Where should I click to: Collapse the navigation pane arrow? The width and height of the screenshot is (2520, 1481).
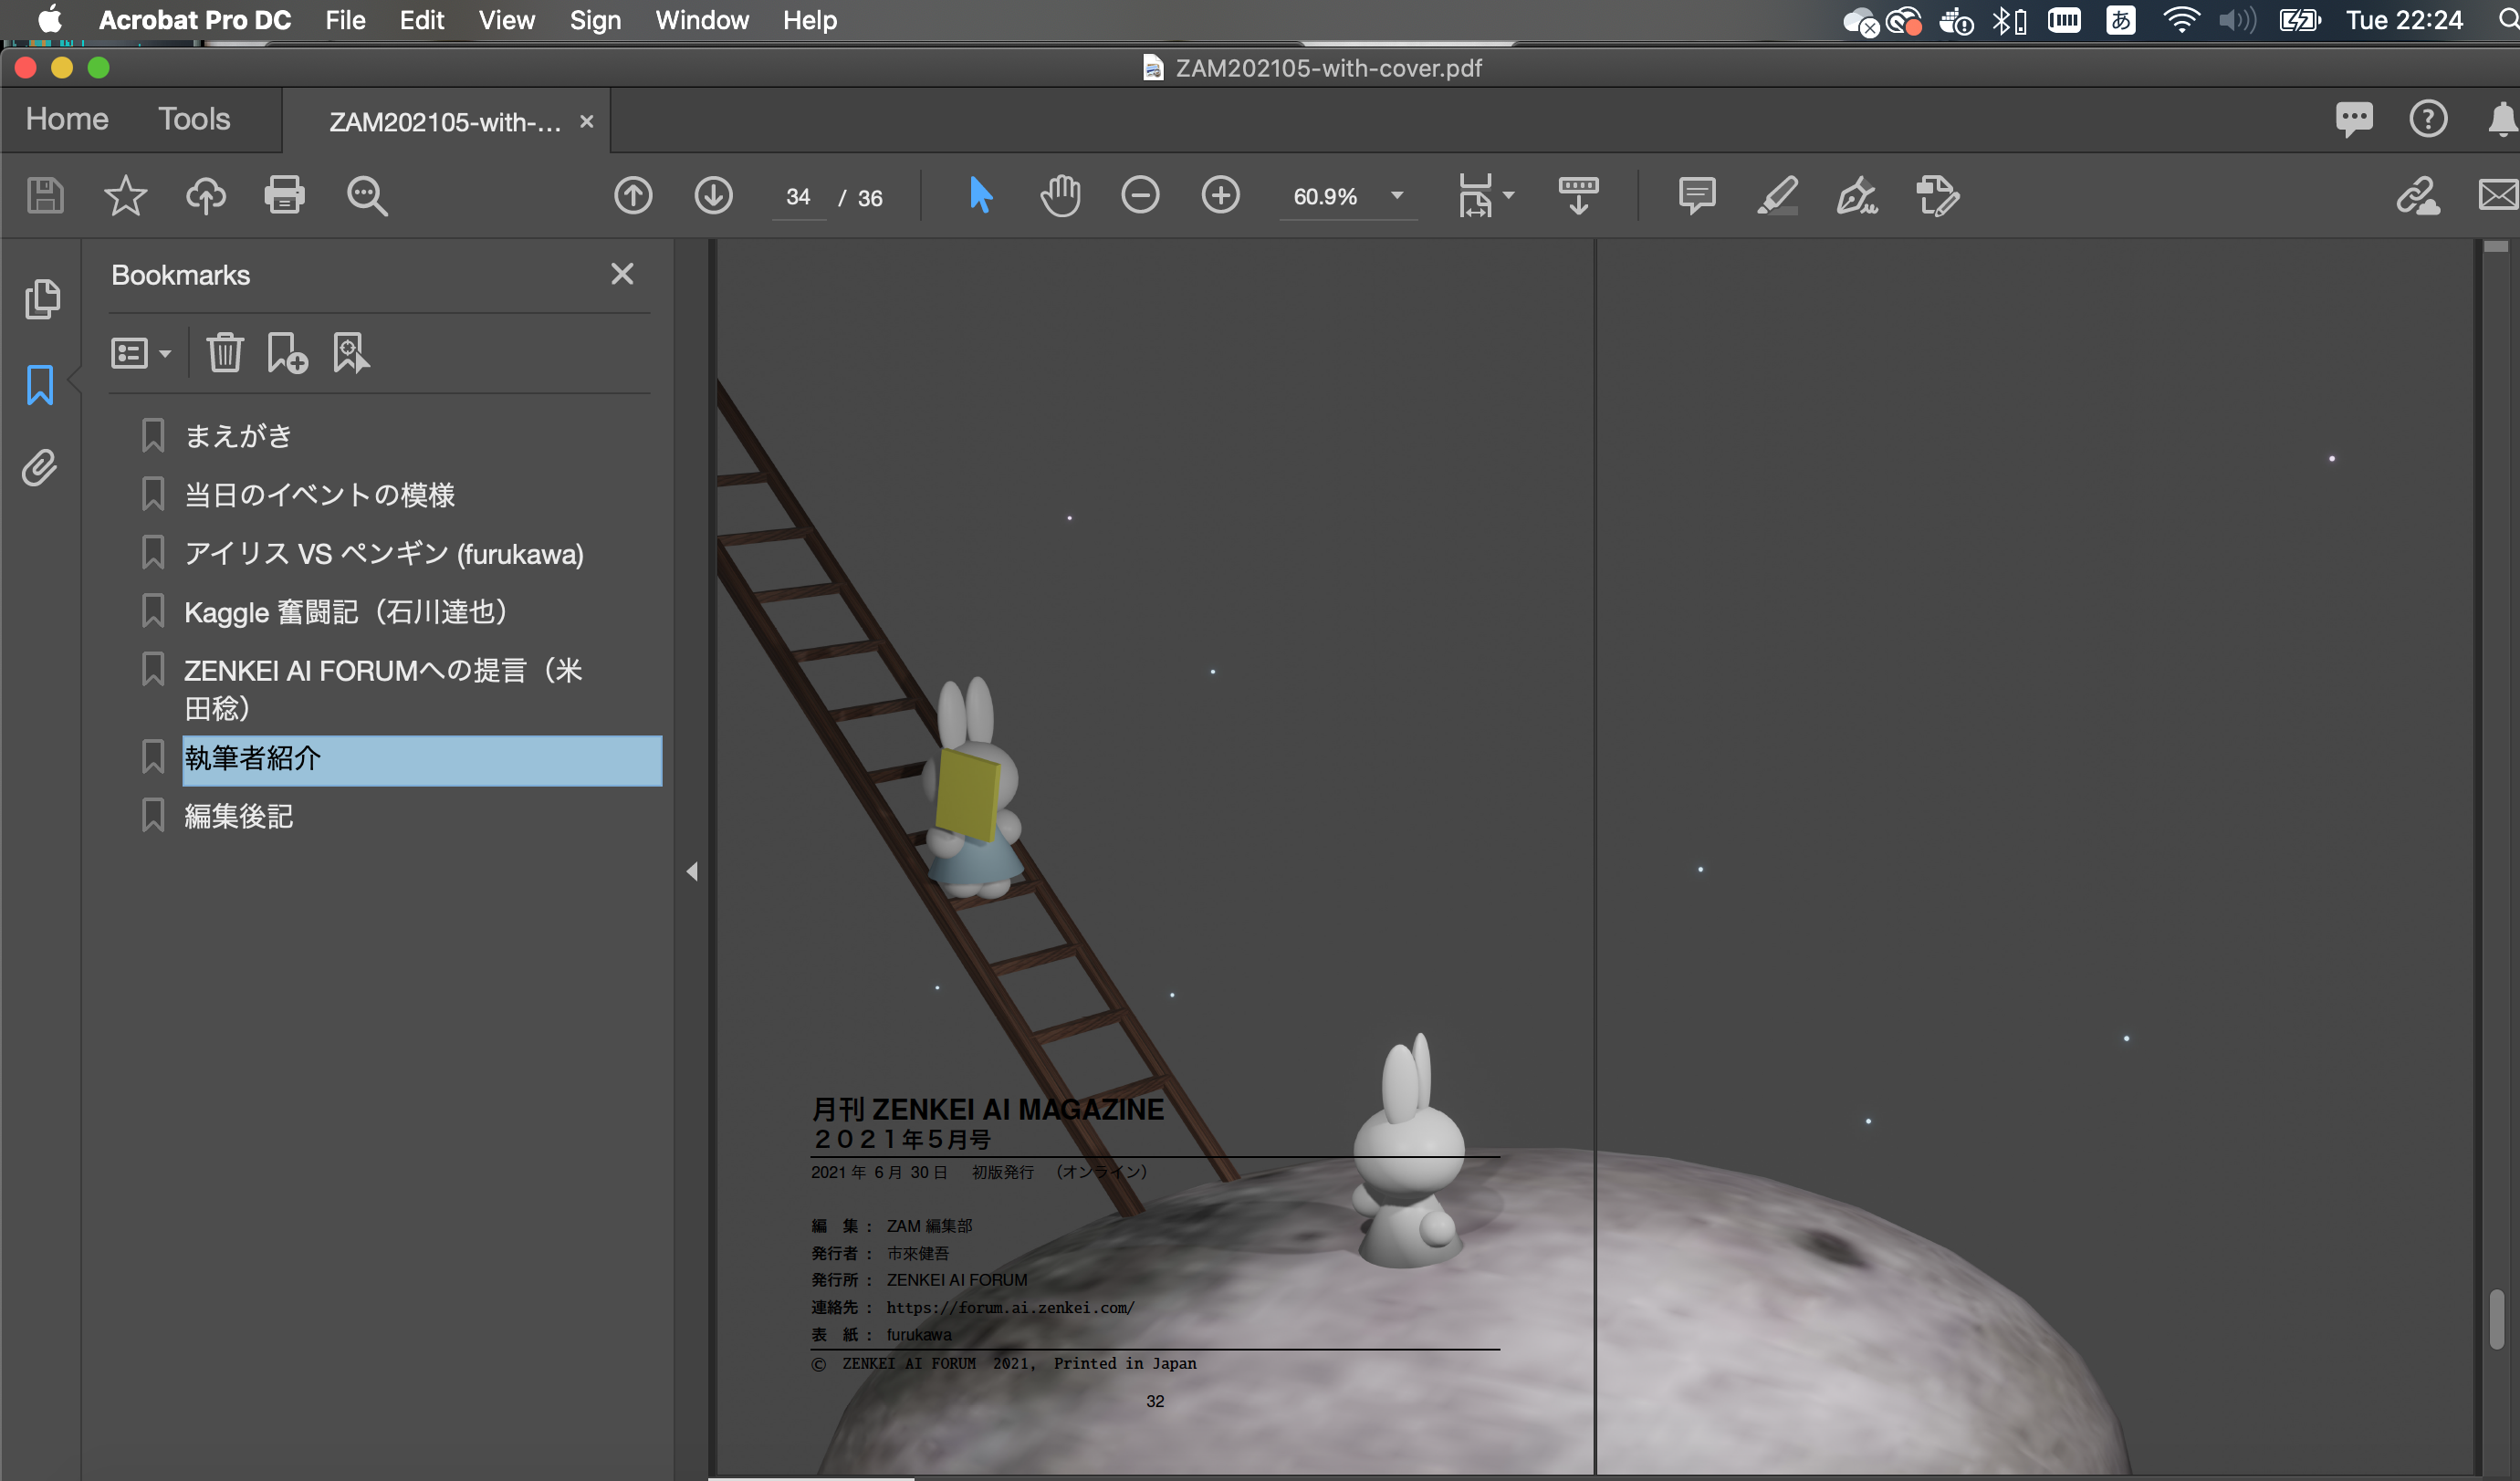tap(692, 871)
